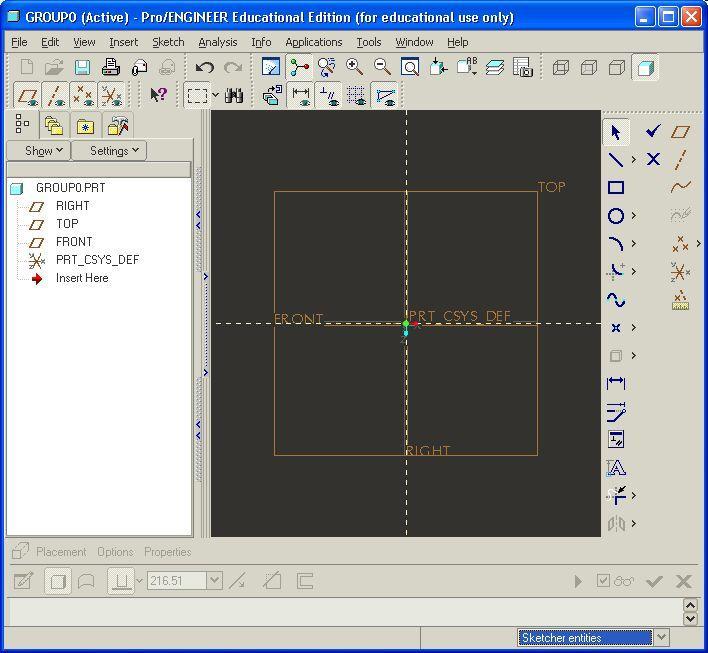
Task: Click the Print icon in toolbar
Action: (x=110, y=68)
